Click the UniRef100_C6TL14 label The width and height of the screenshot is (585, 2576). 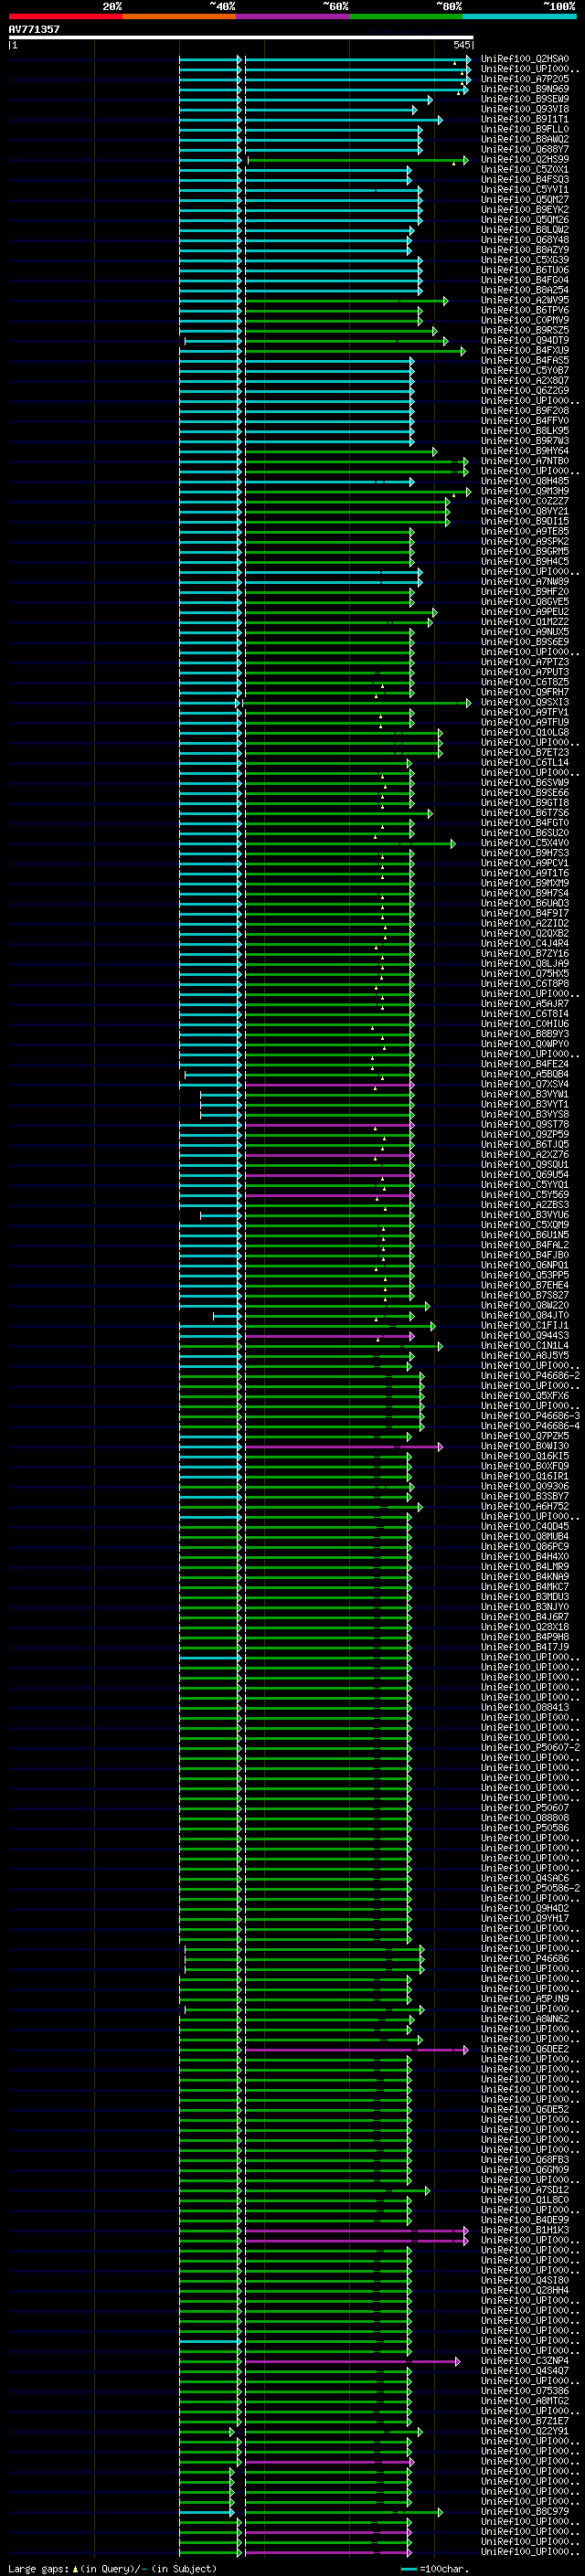[525, 763]
